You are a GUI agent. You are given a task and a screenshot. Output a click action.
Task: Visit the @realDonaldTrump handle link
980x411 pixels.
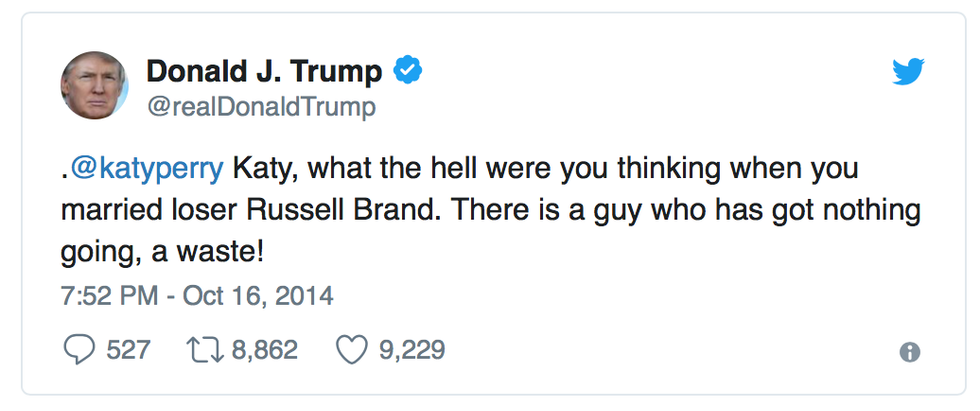(261, 107)
